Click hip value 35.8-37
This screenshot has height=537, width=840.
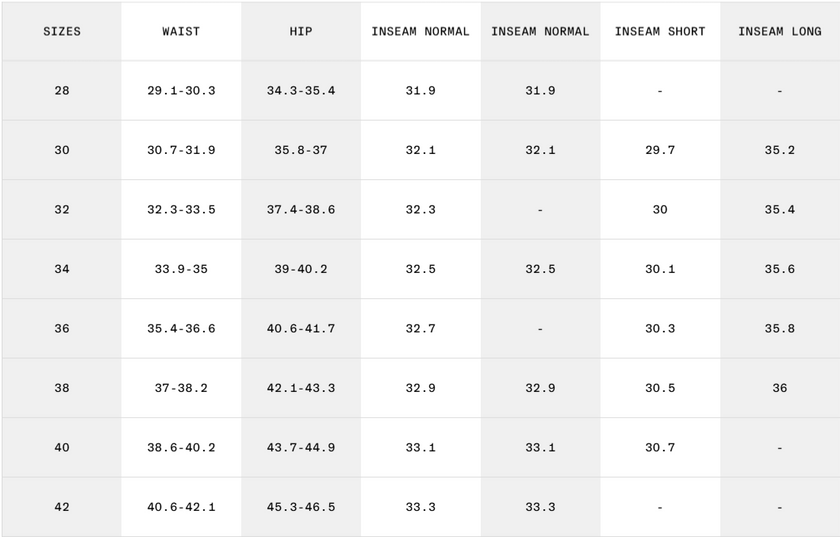(x=301, y=150)
